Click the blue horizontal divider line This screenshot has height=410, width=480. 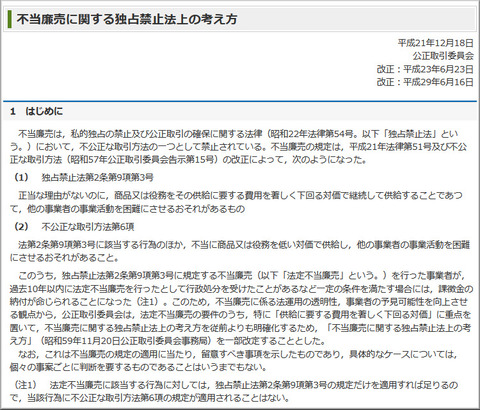coord(240,101)
